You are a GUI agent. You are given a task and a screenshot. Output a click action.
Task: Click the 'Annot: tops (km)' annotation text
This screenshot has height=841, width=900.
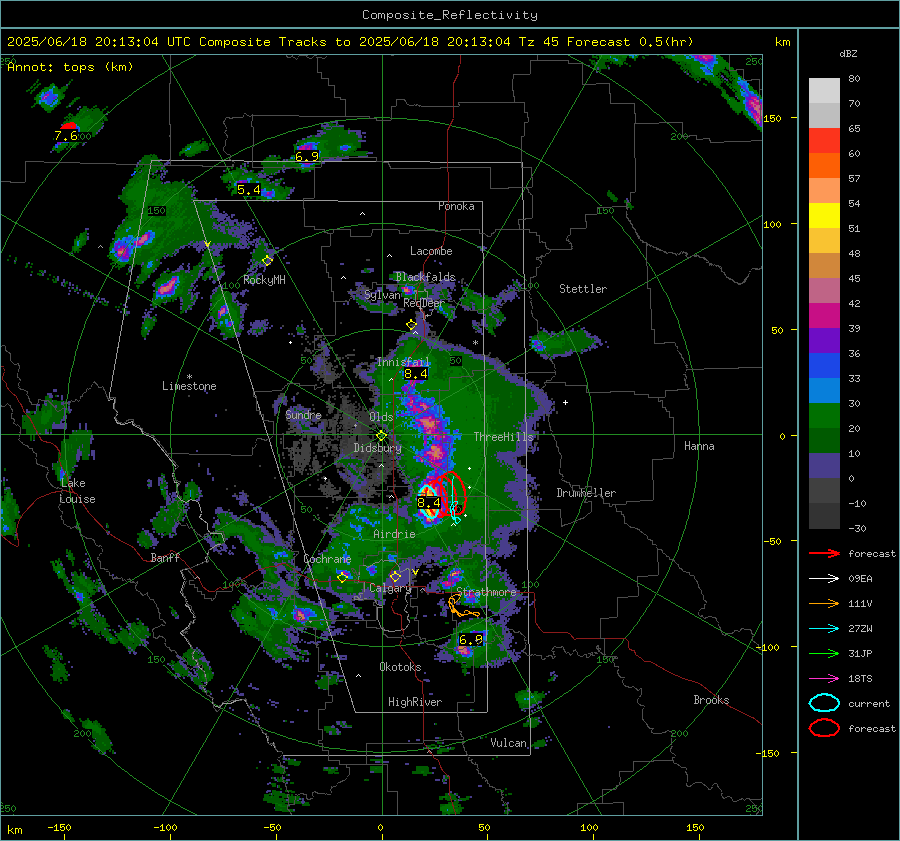click(x=70, y=67)
